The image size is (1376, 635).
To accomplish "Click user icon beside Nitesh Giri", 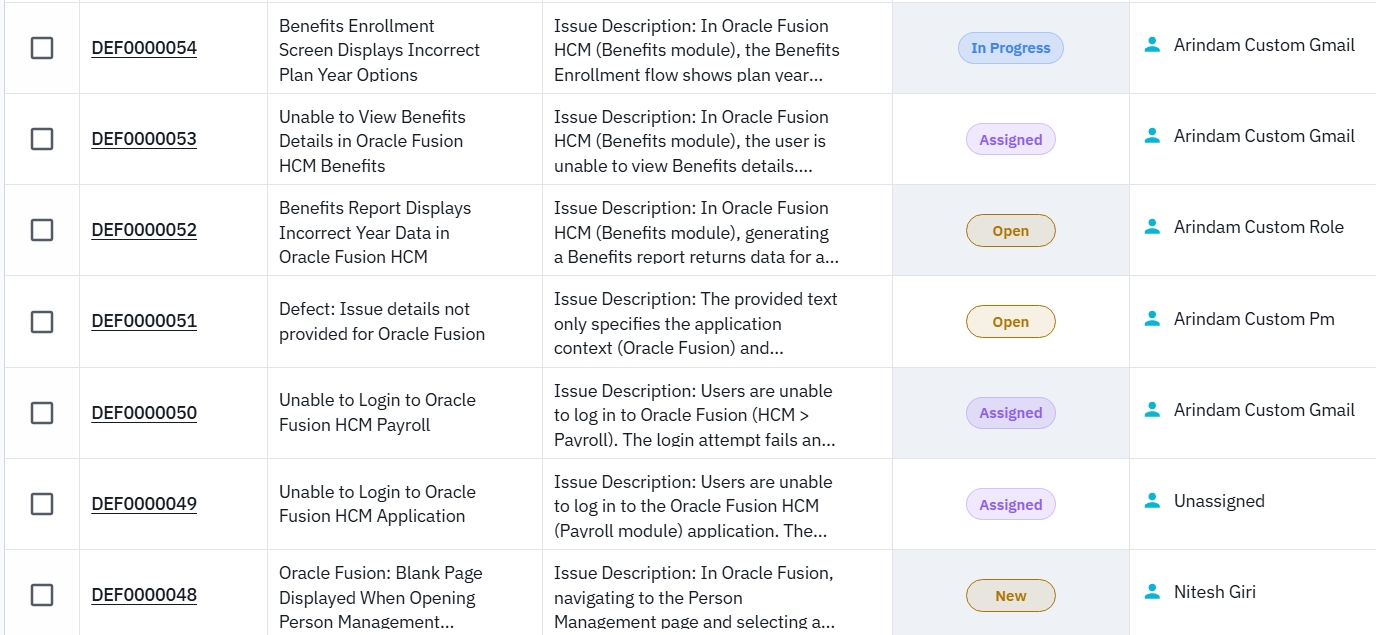I will coord(1152,591).
